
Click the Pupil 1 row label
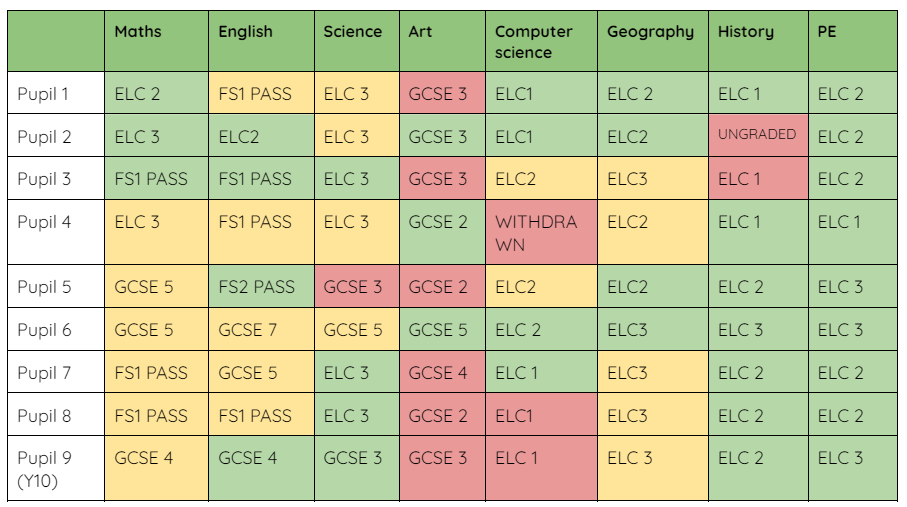tap(43, 94)
